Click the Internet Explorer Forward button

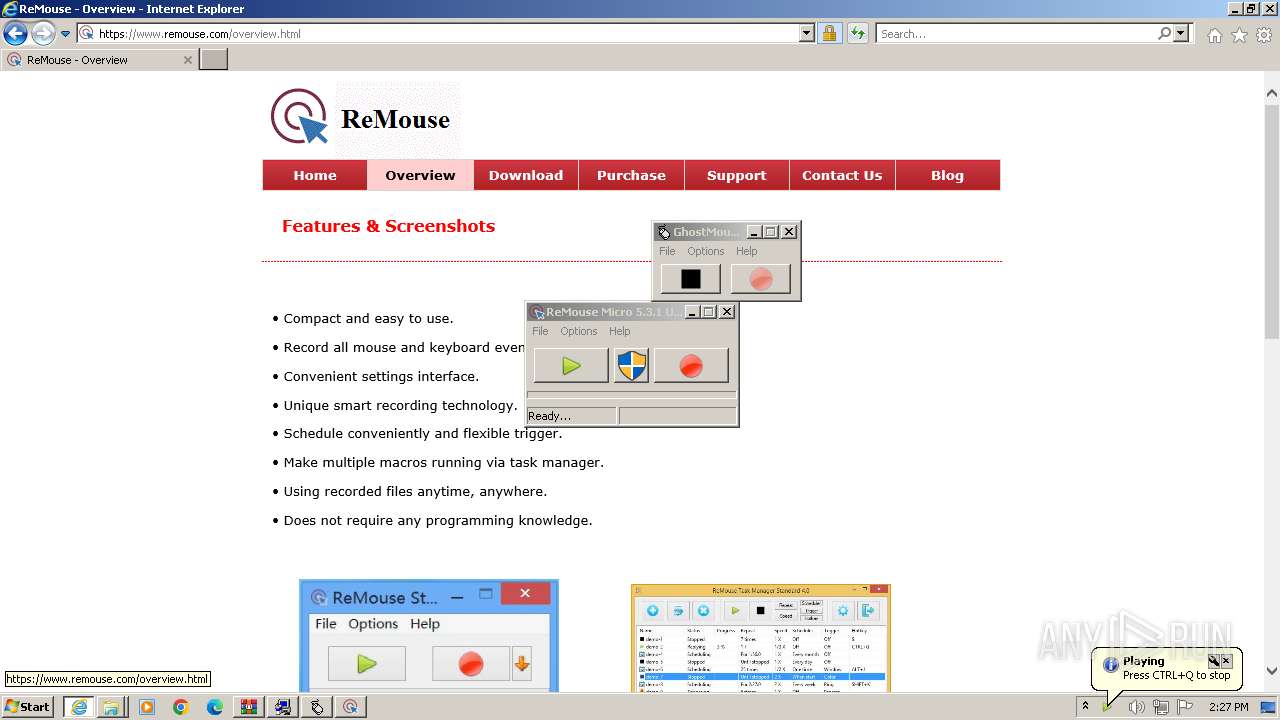pos(42,34)
